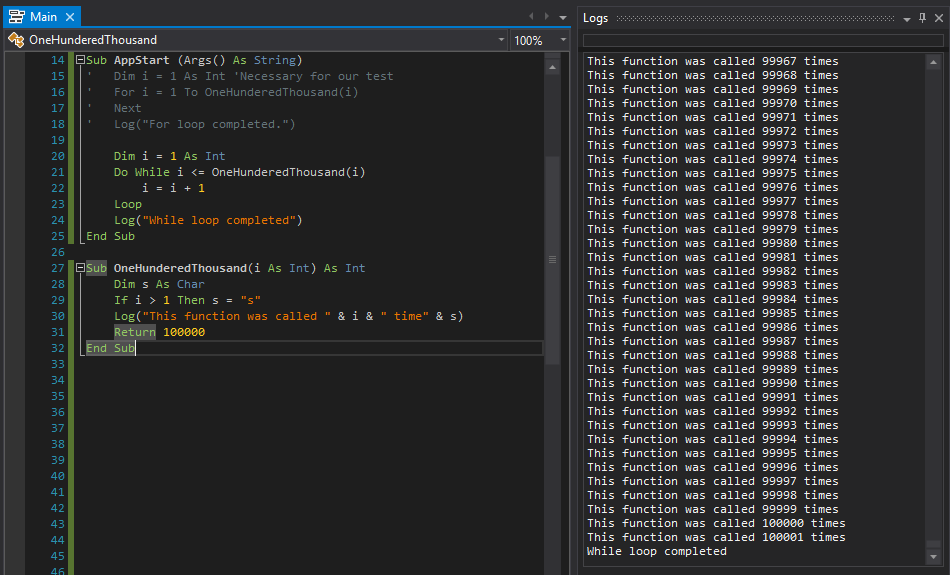The width and height of the screenshot is (950, 575).
Task: Click line number 27 in gutter
Action: (x=57, y=268)
